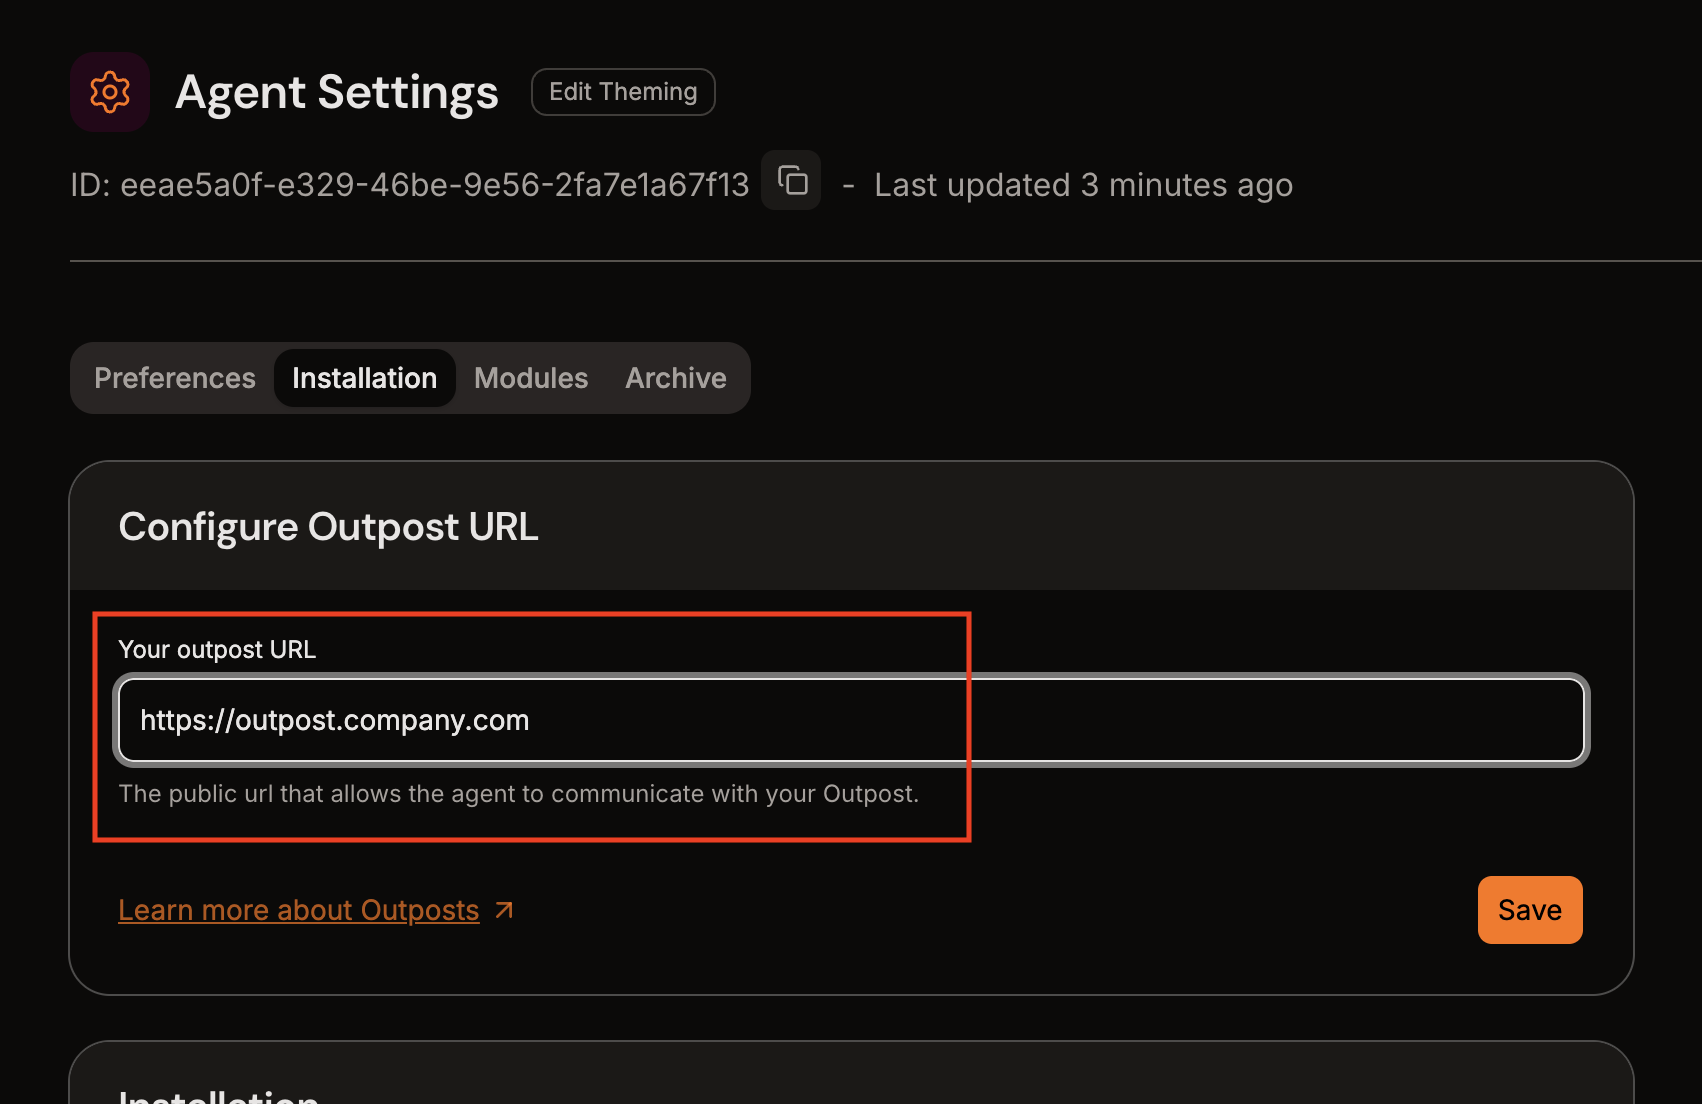Follow the Learn more about Outposts link
The image size is (1702, 1104).
coord(299,910)
